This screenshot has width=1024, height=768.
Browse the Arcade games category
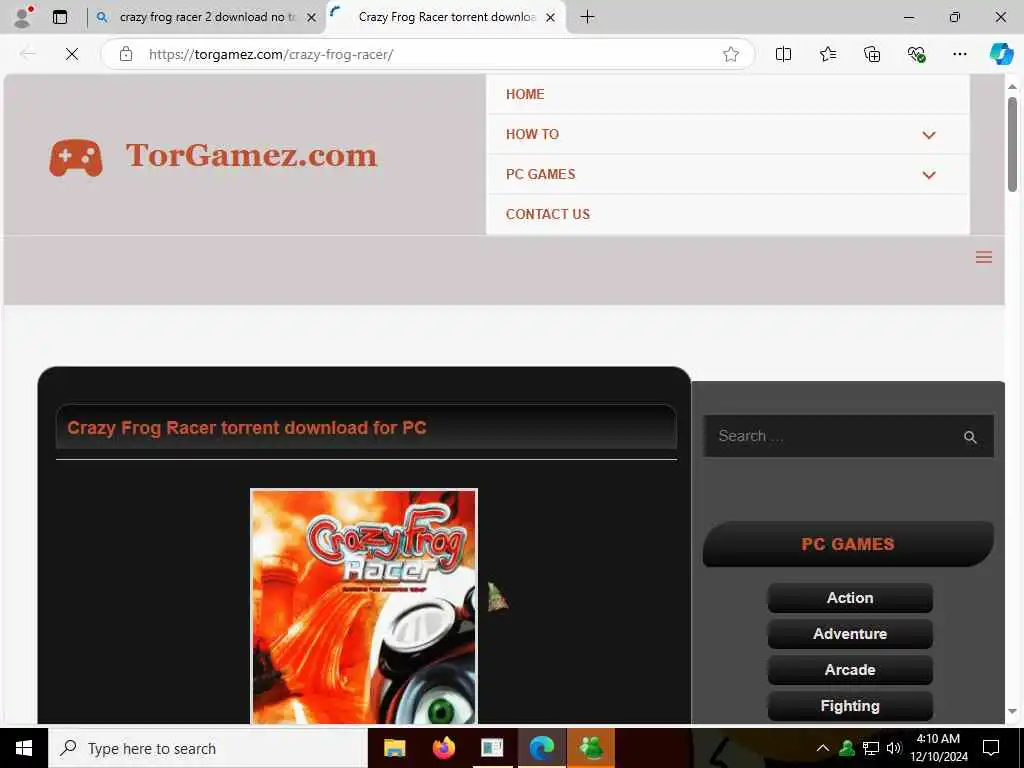tap(850, 670)
